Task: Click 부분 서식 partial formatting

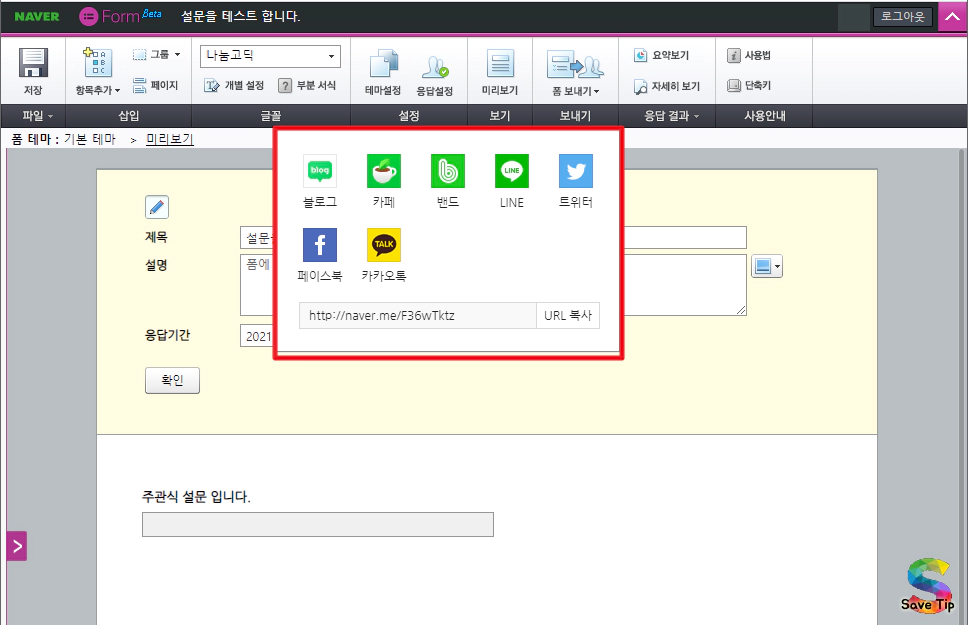Action: tap(307, 85)
